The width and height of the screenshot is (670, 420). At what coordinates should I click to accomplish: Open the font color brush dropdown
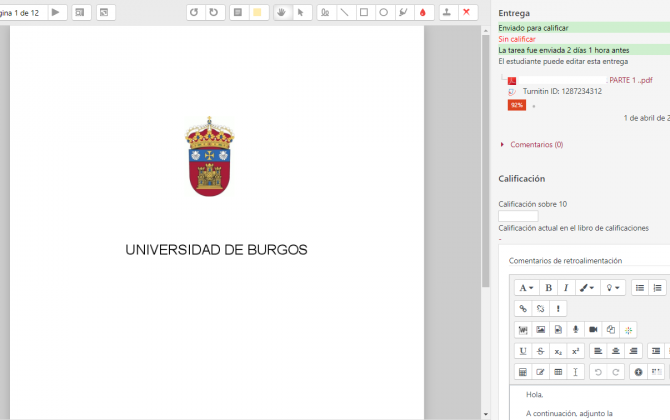point(587,288)
